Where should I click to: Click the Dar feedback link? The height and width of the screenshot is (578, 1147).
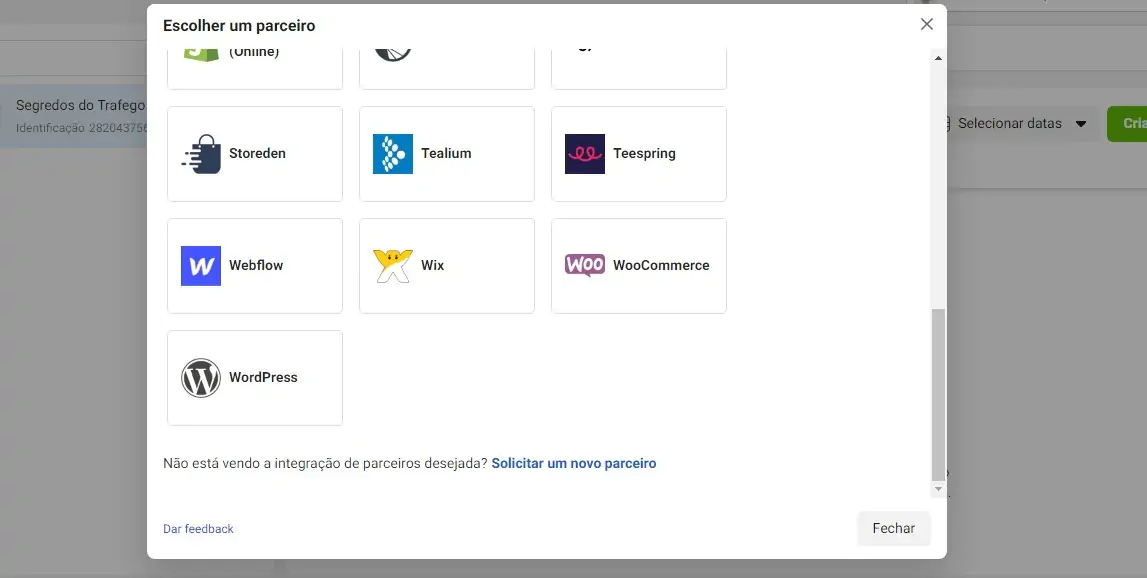coord(198,529)
